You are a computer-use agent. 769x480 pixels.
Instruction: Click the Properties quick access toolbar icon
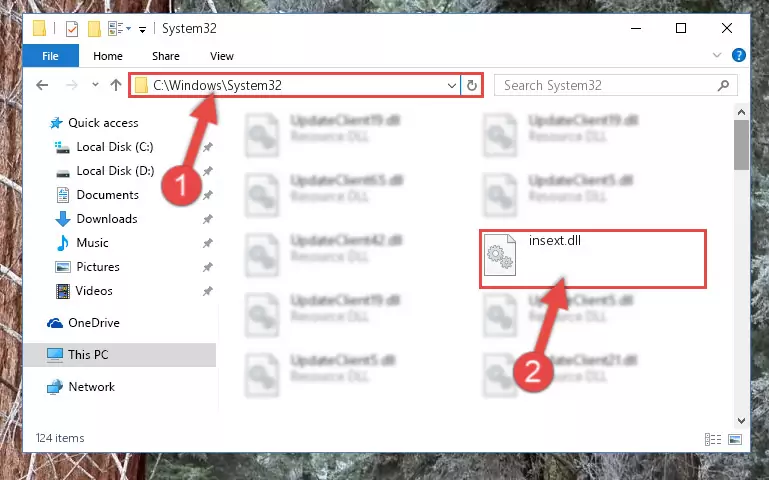click(72, 29)
